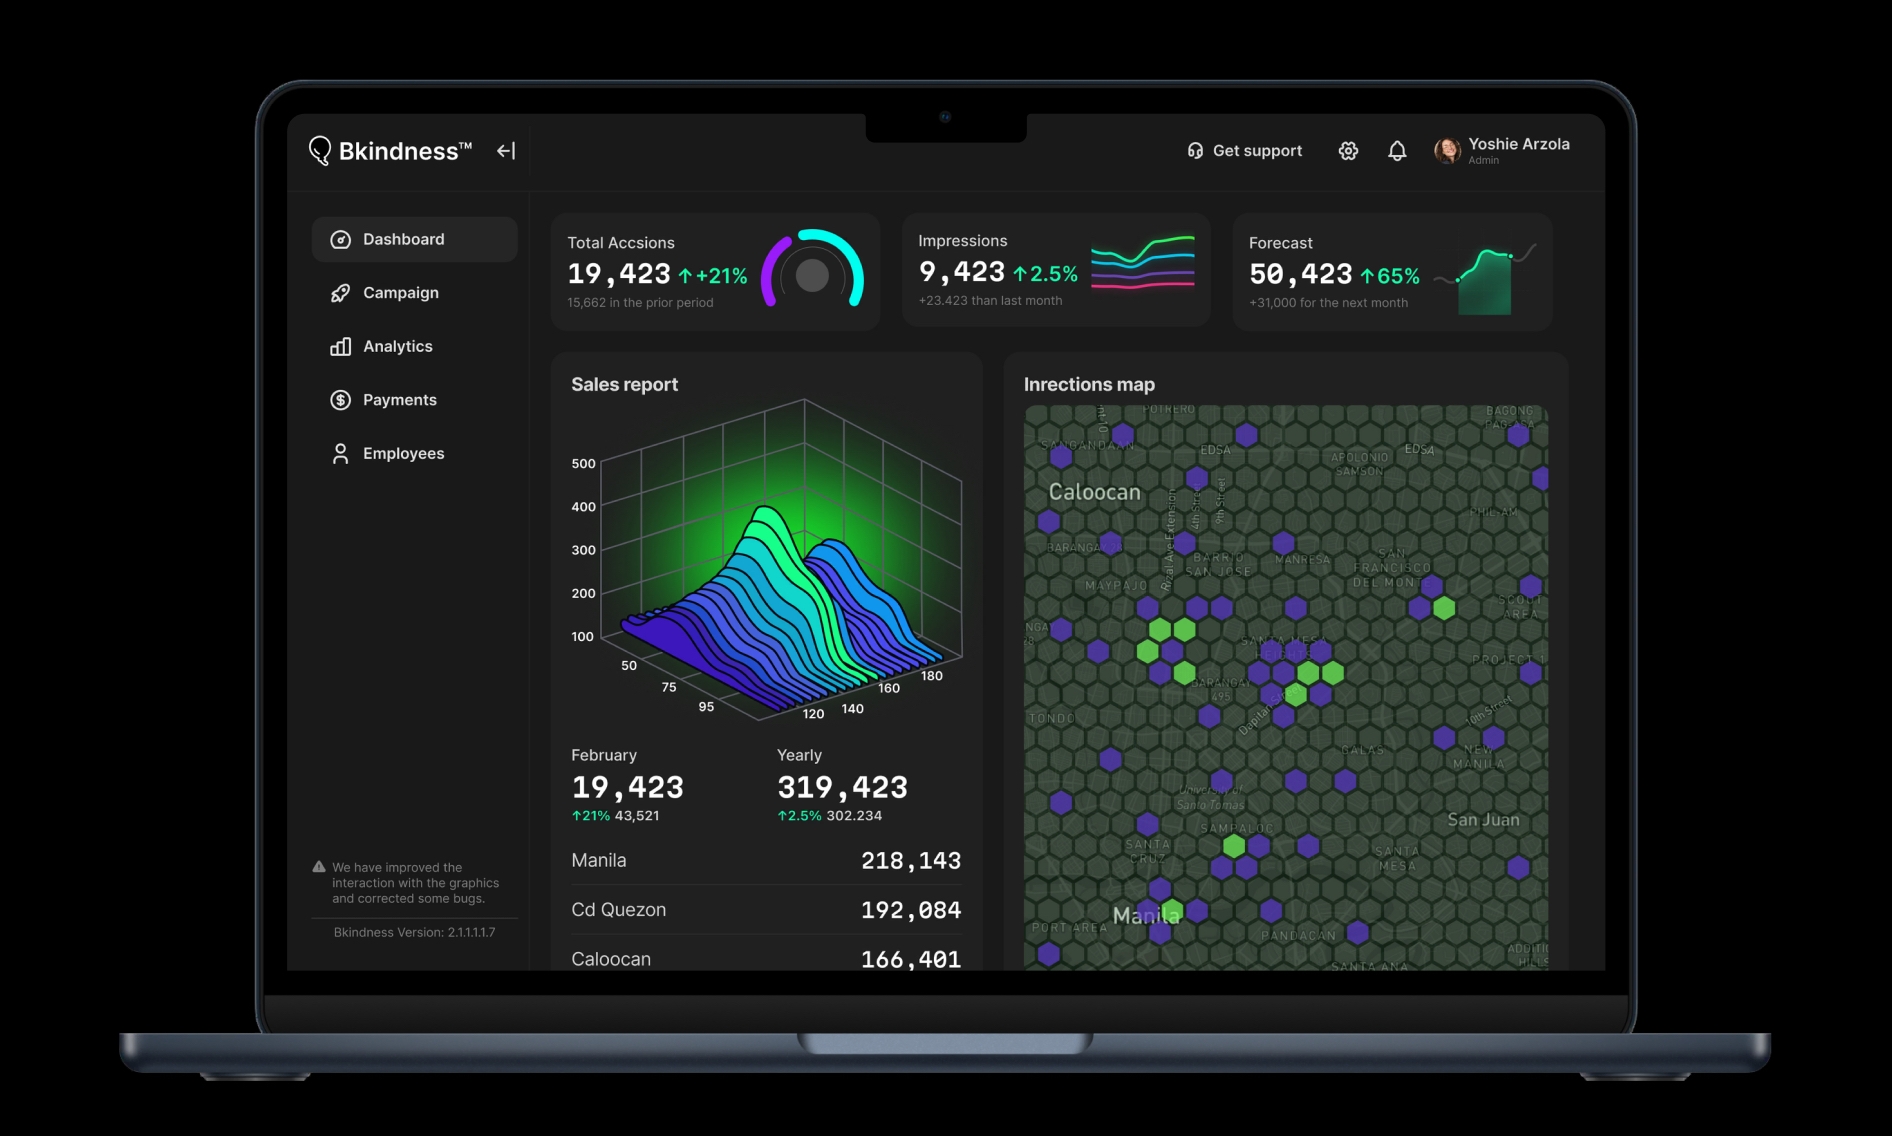This screenshot has height=1136, width=1892.
Task: Click the warning triangle icon in sidebar
Action: pos(319,867)
